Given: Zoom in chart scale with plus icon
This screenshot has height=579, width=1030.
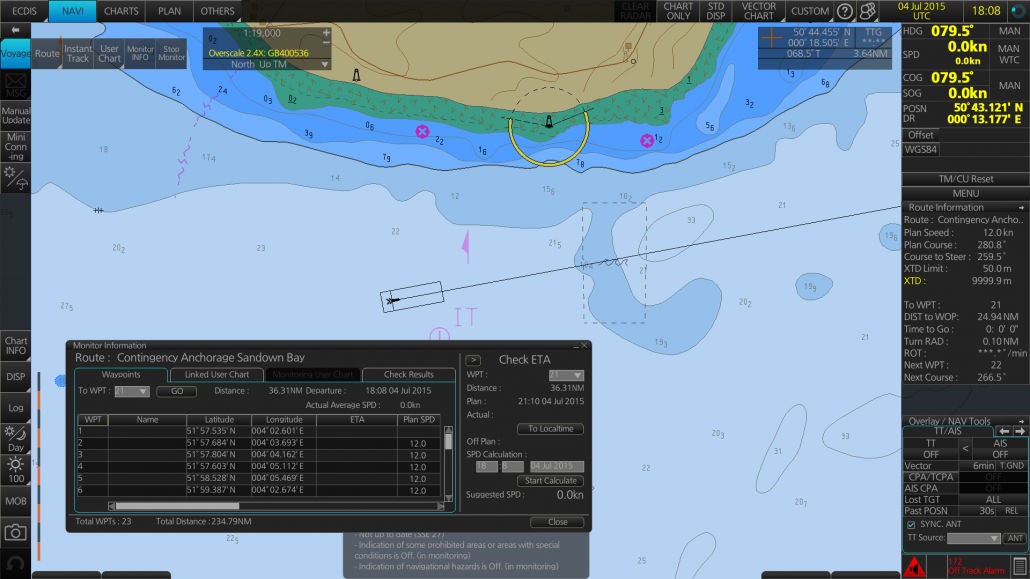Looking at the screenshot, I should tap(326, 33).
